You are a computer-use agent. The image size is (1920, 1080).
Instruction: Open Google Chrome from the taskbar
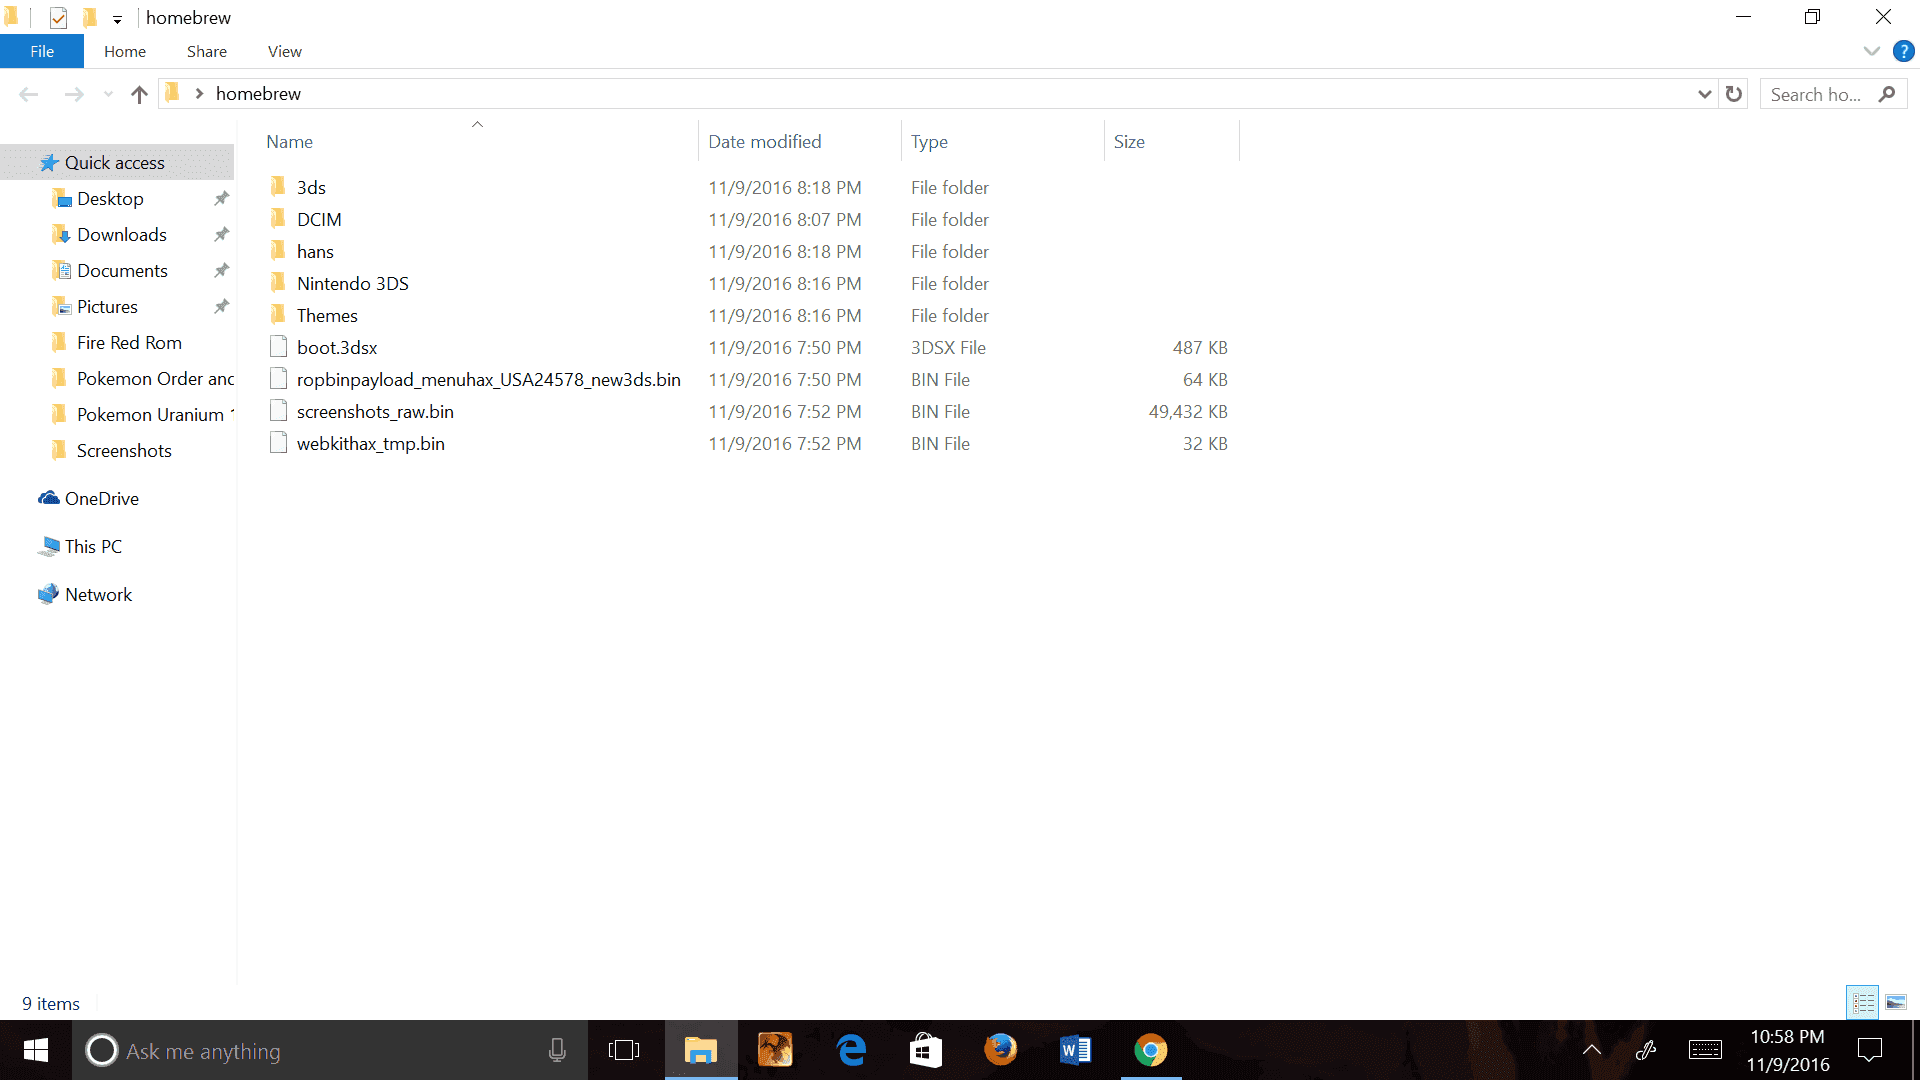click(1150, 1050)
